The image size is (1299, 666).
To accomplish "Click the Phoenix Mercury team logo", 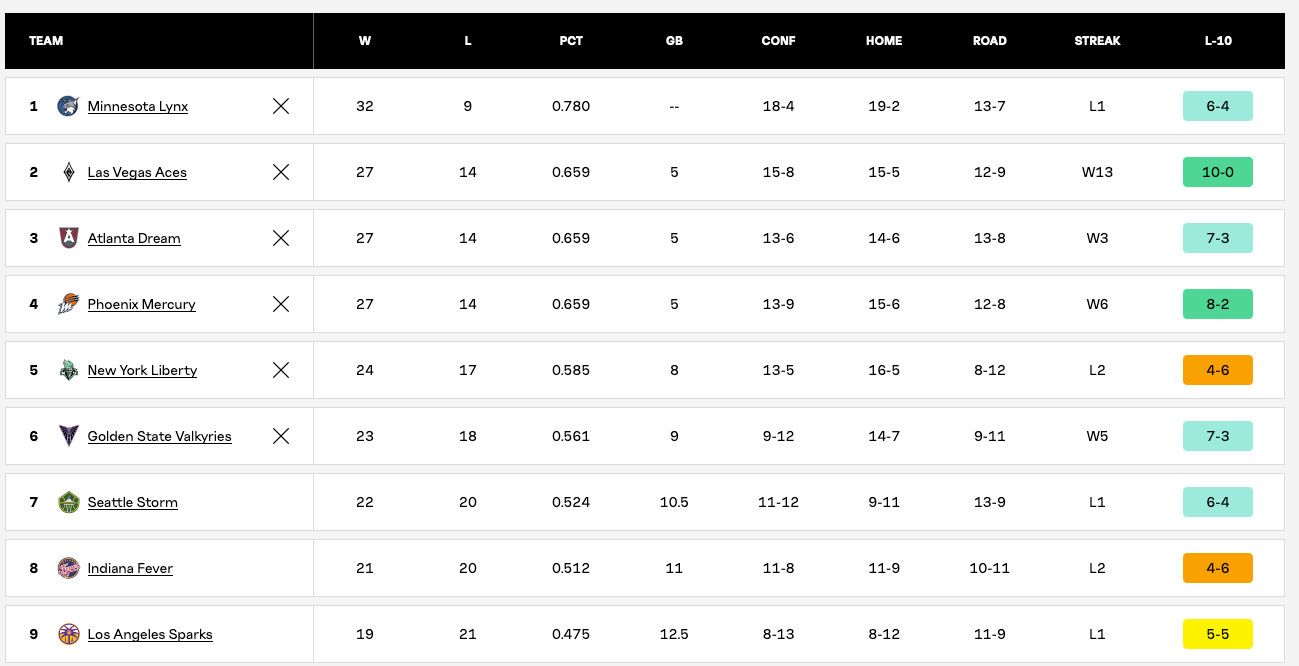I will [68, 304].
